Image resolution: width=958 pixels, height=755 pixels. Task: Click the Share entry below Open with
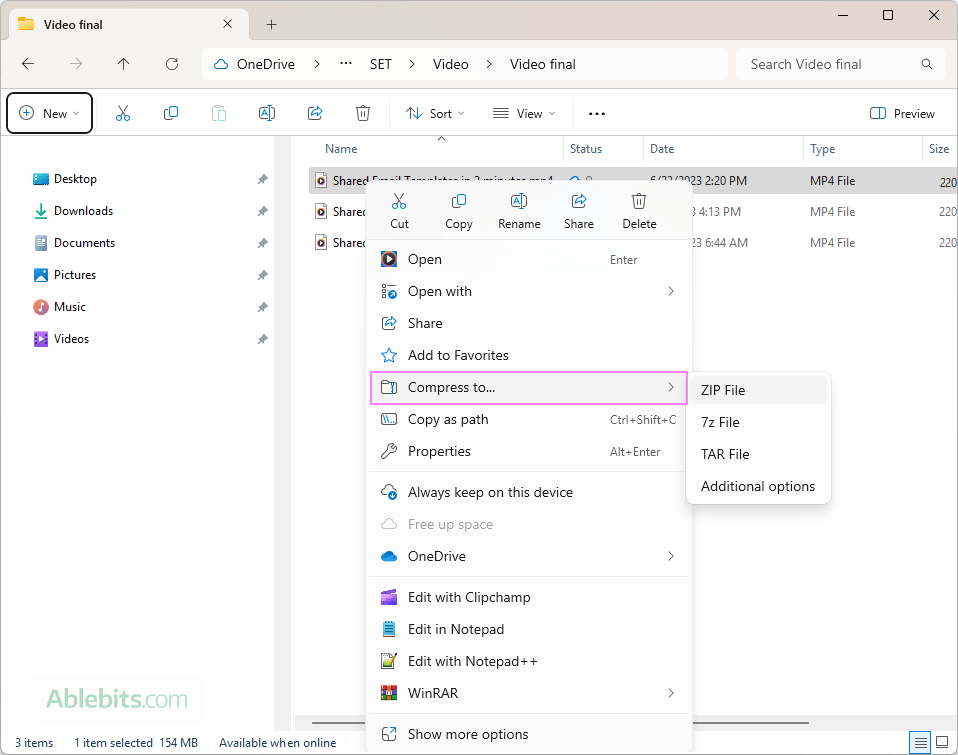click(529, 323)
